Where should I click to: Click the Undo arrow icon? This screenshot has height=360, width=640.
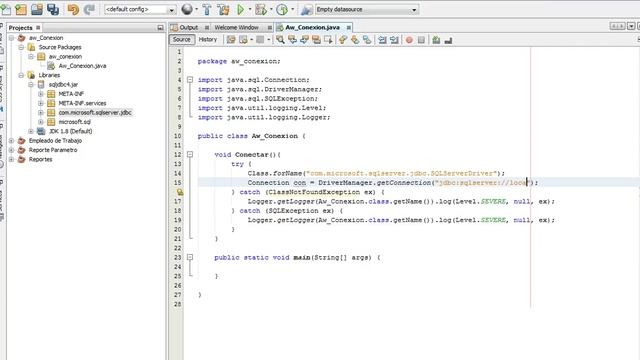[x=73, y=9]
